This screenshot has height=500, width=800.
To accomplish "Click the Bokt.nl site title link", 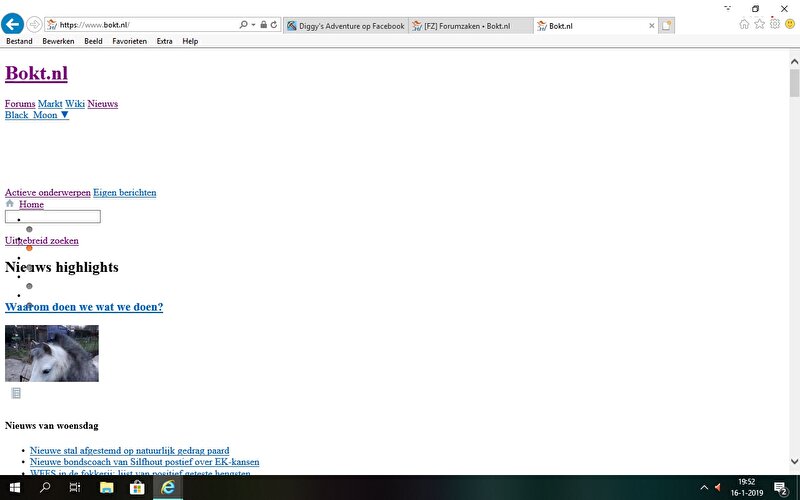I will (36, 73).
